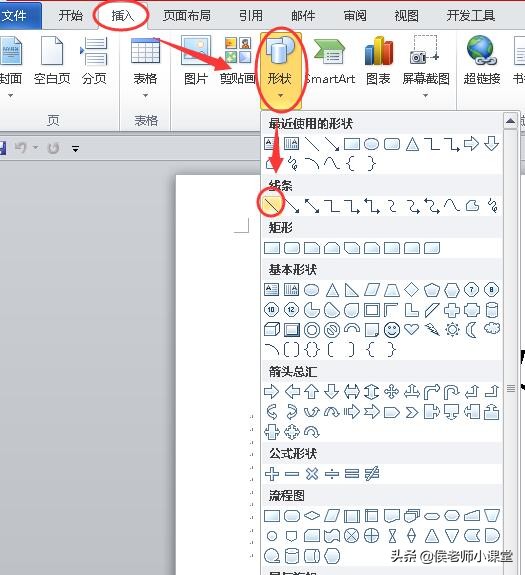Screen dimensions: 525x575
Task: Insert a chart with 图表
Action: [378, 61]
